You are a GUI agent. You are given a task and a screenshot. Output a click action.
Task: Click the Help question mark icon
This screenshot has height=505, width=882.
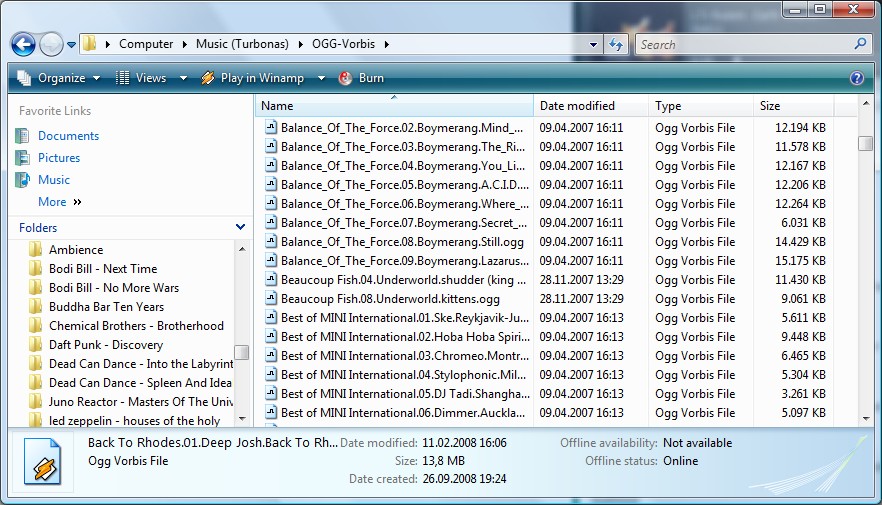point(856,78)
